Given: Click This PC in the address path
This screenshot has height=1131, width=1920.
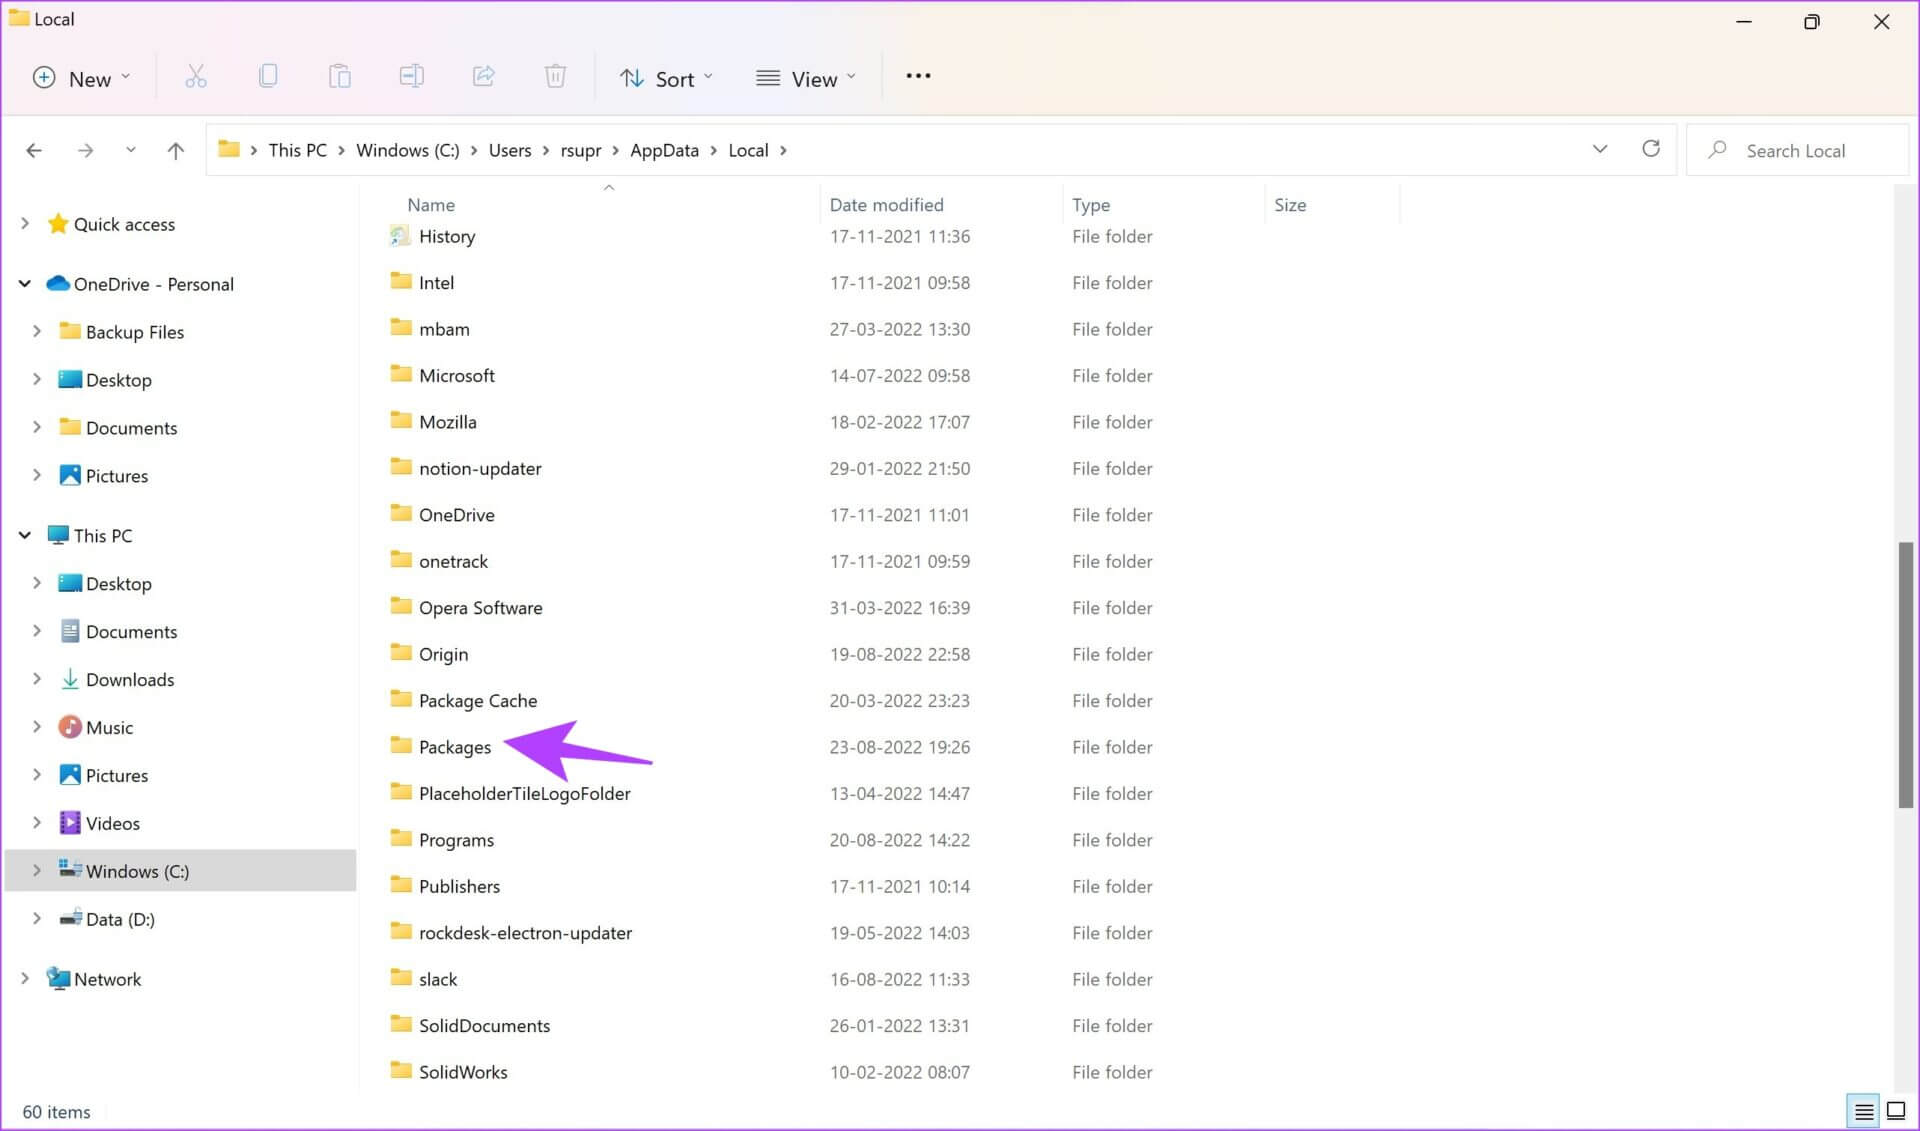Looking at the screenshot, I should (x=297, y=150).
